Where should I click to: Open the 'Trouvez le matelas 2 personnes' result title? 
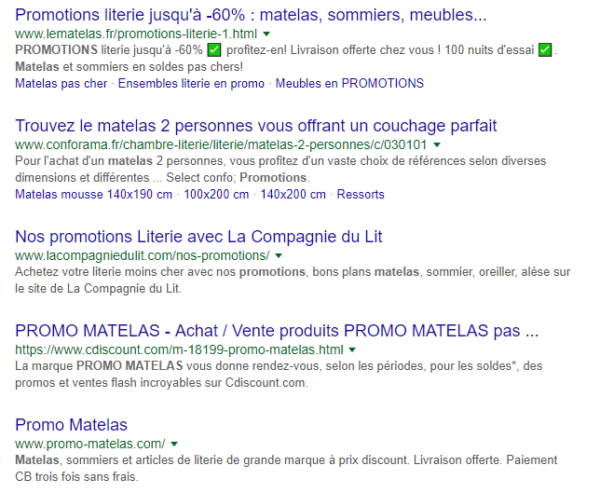point(256,126)
